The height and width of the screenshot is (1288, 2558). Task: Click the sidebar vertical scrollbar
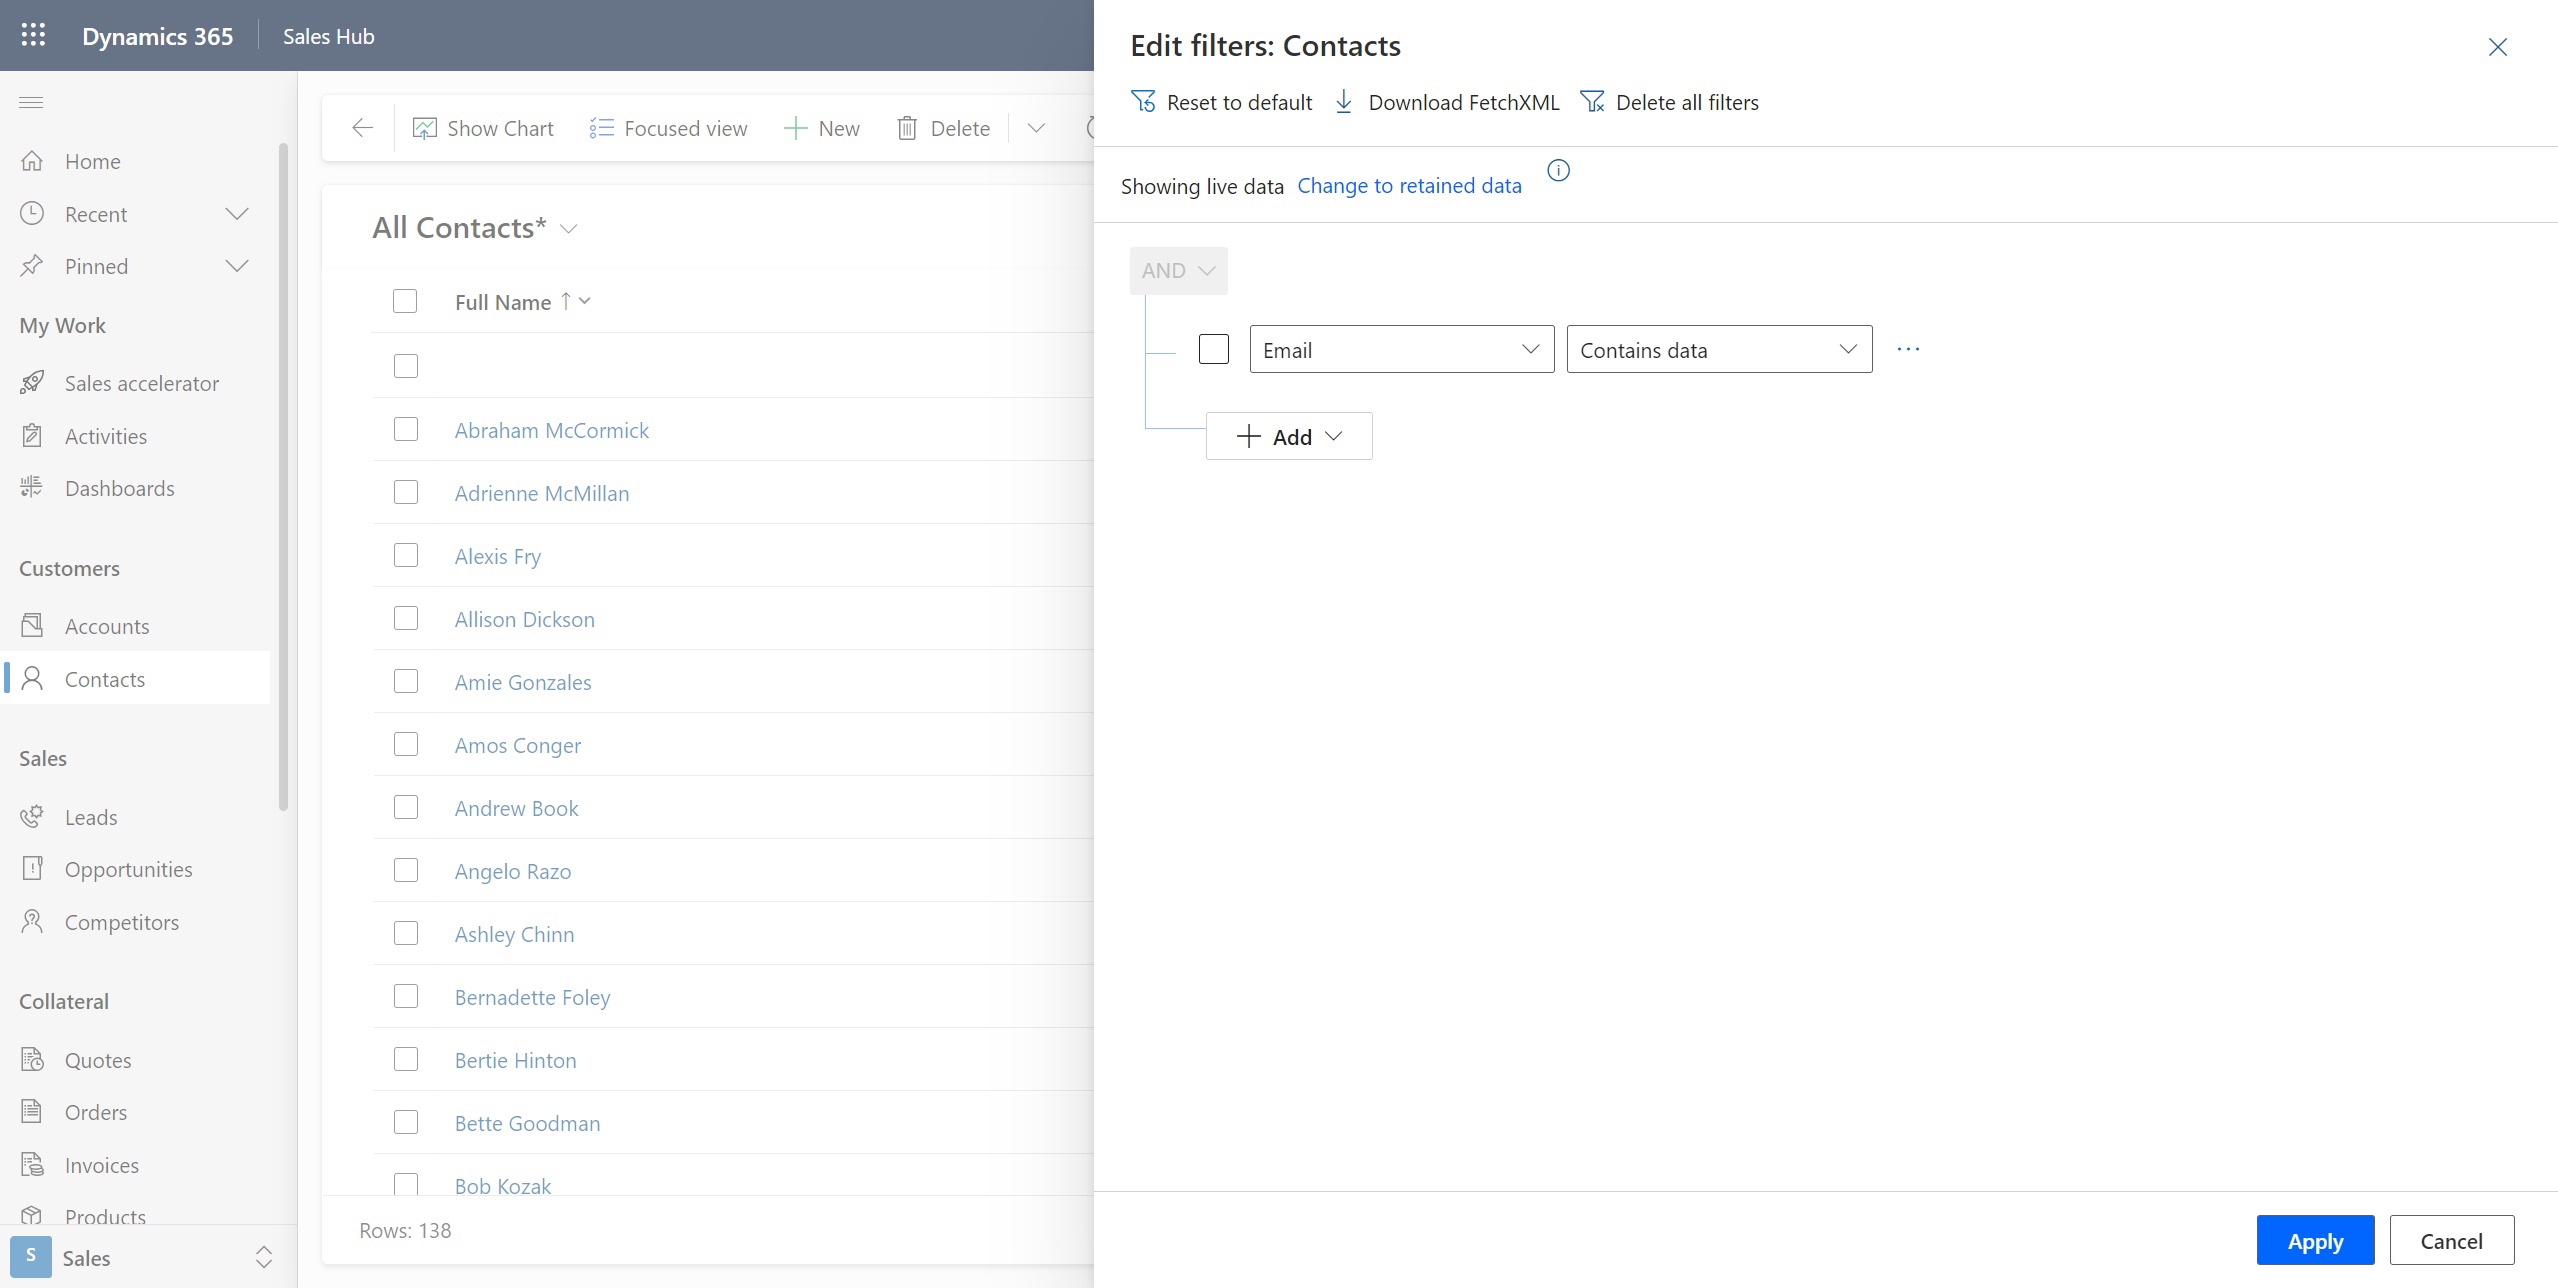(x=283, y=476)
